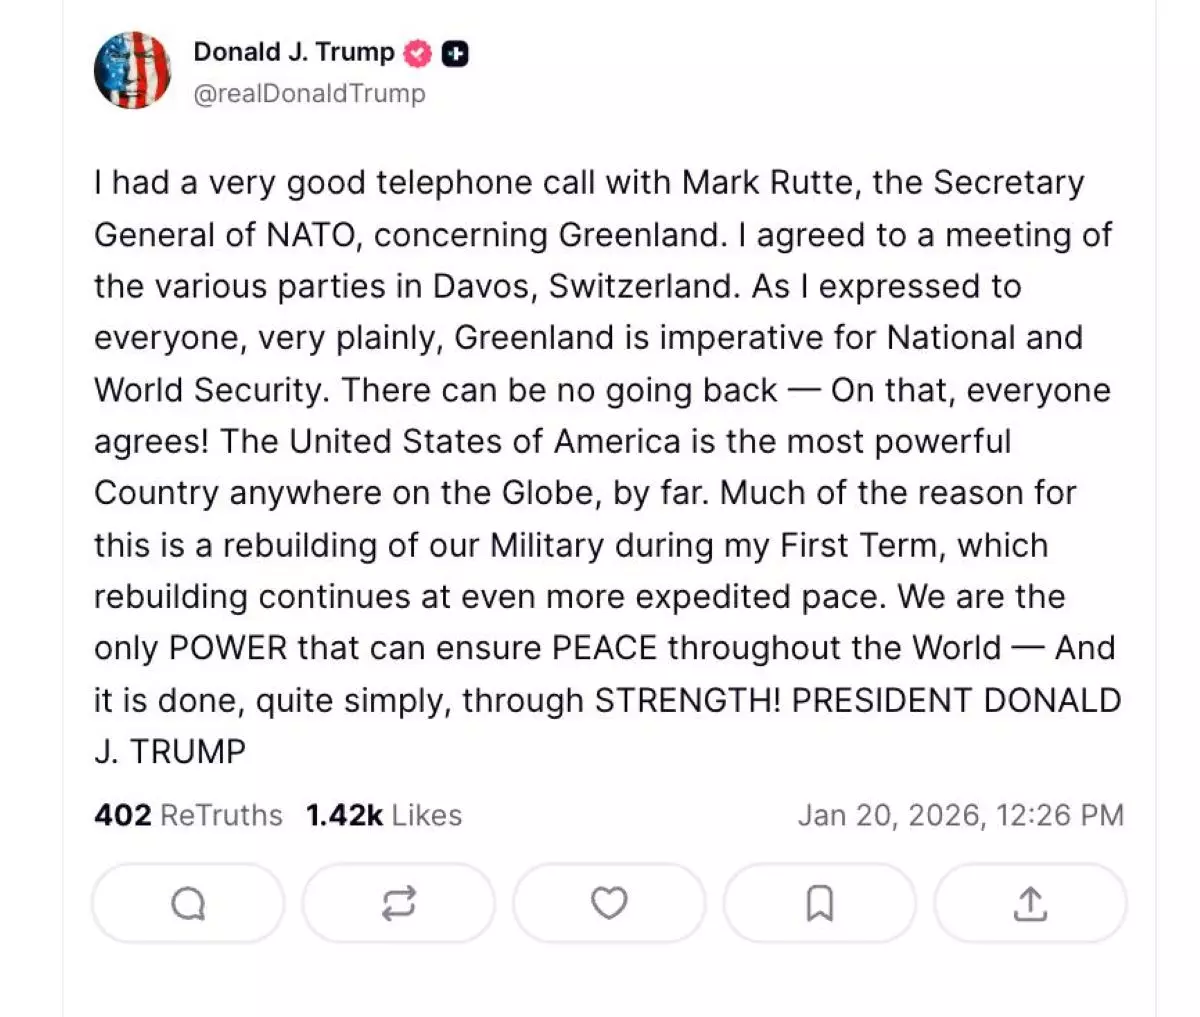Click the reply speech bubble icon

coord(187,903)
